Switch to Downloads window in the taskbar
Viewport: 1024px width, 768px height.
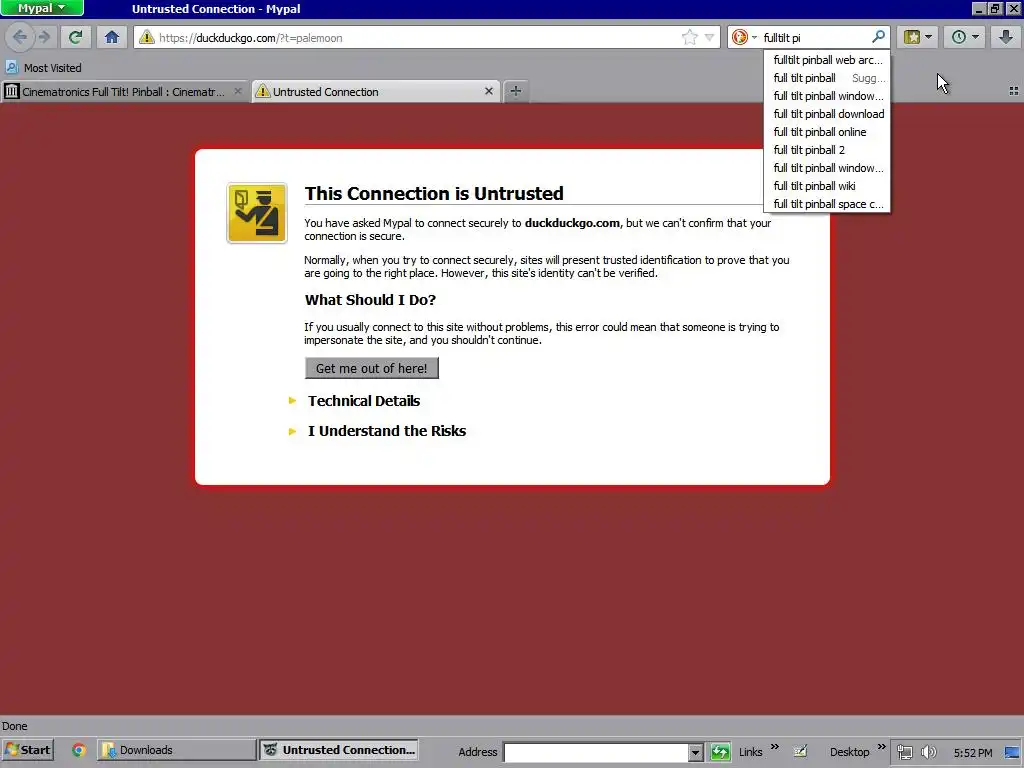point(176,750)
